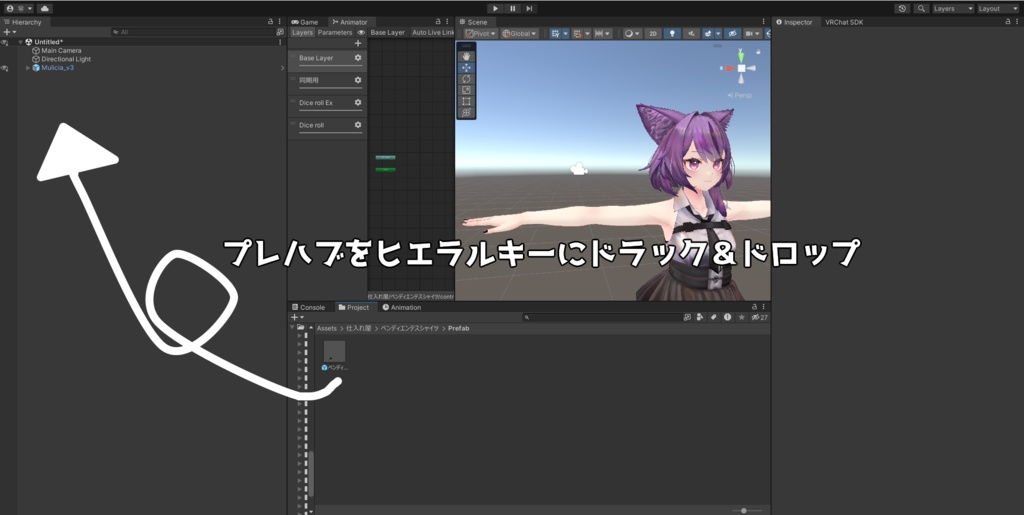The height and width of the screenshot is (515, 1024).
Task: Toggle the Project panel lock
Action: coord(754,307)
